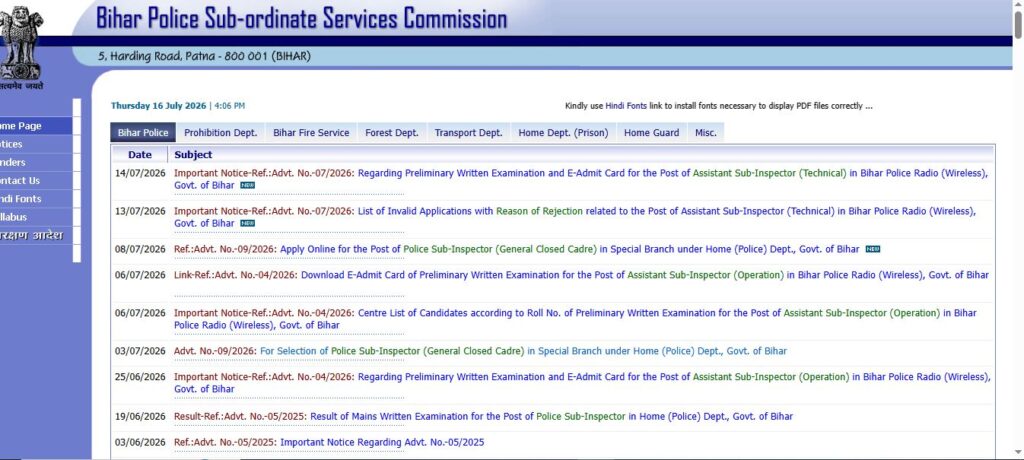Click date cell 25/06/2026
This screenshot has width=1024, height=460.
140,377
